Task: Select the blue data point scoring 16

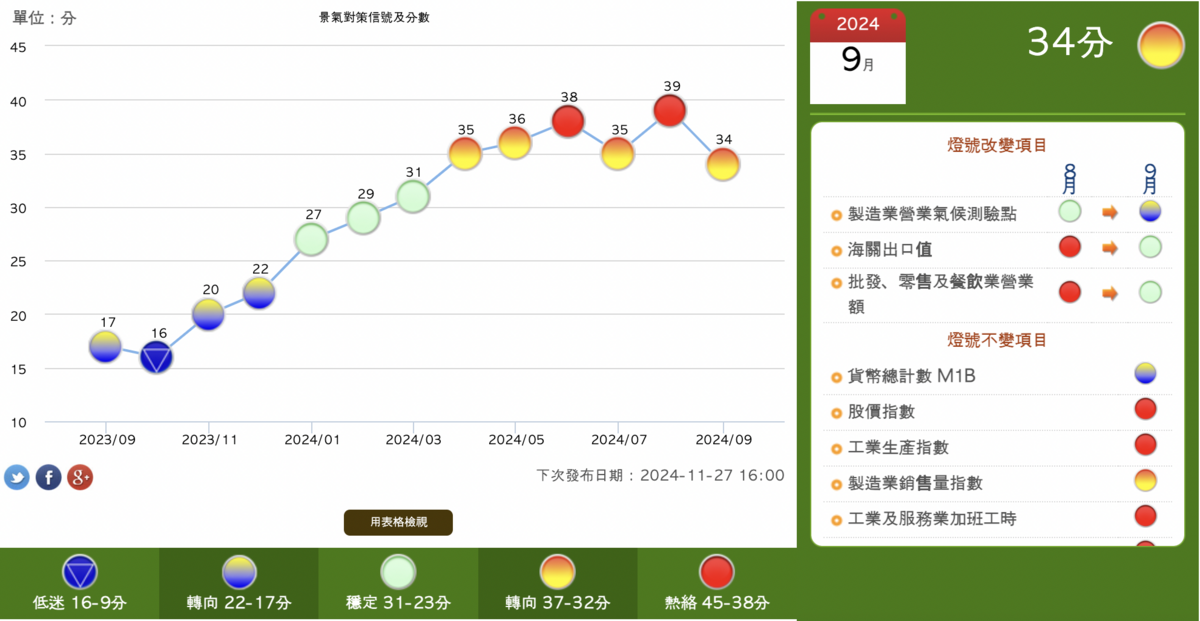Action: (x=157, y=358)
